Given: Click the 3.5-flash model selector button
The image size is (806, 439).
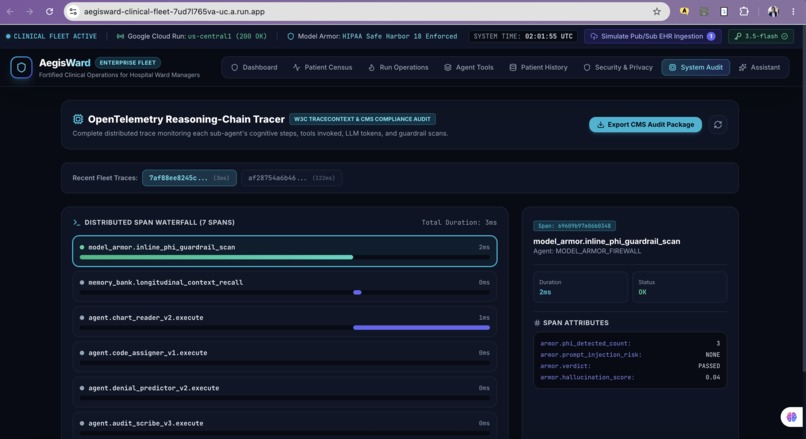Looking at the screenshot, I should pos(760,36).
